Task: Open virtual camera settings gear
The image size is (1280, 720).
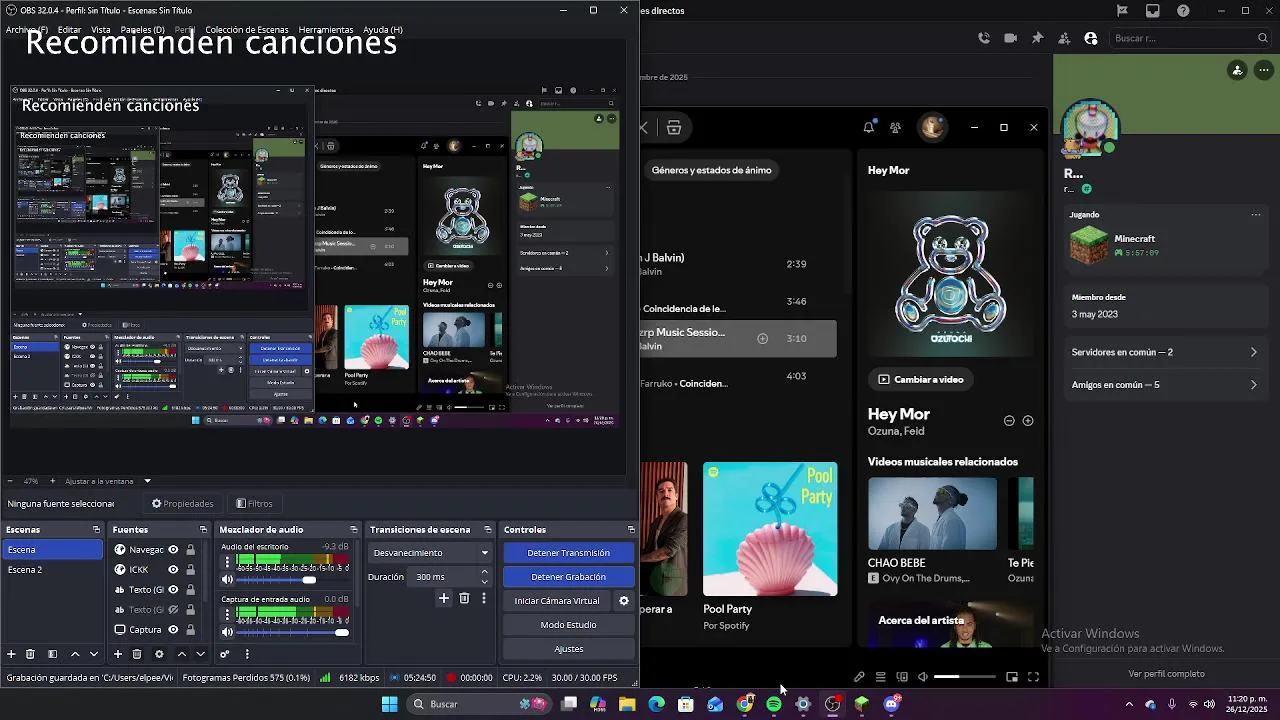Action: 624,601
